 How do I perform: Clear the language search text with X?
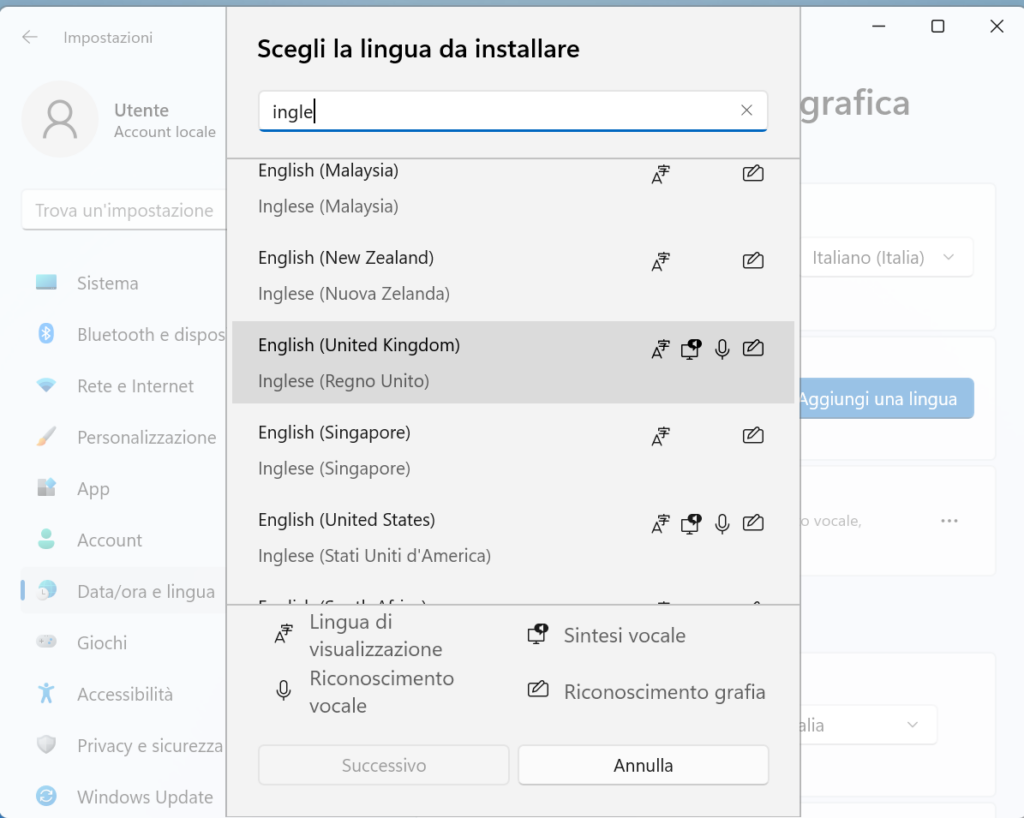(x=746, y=111)
